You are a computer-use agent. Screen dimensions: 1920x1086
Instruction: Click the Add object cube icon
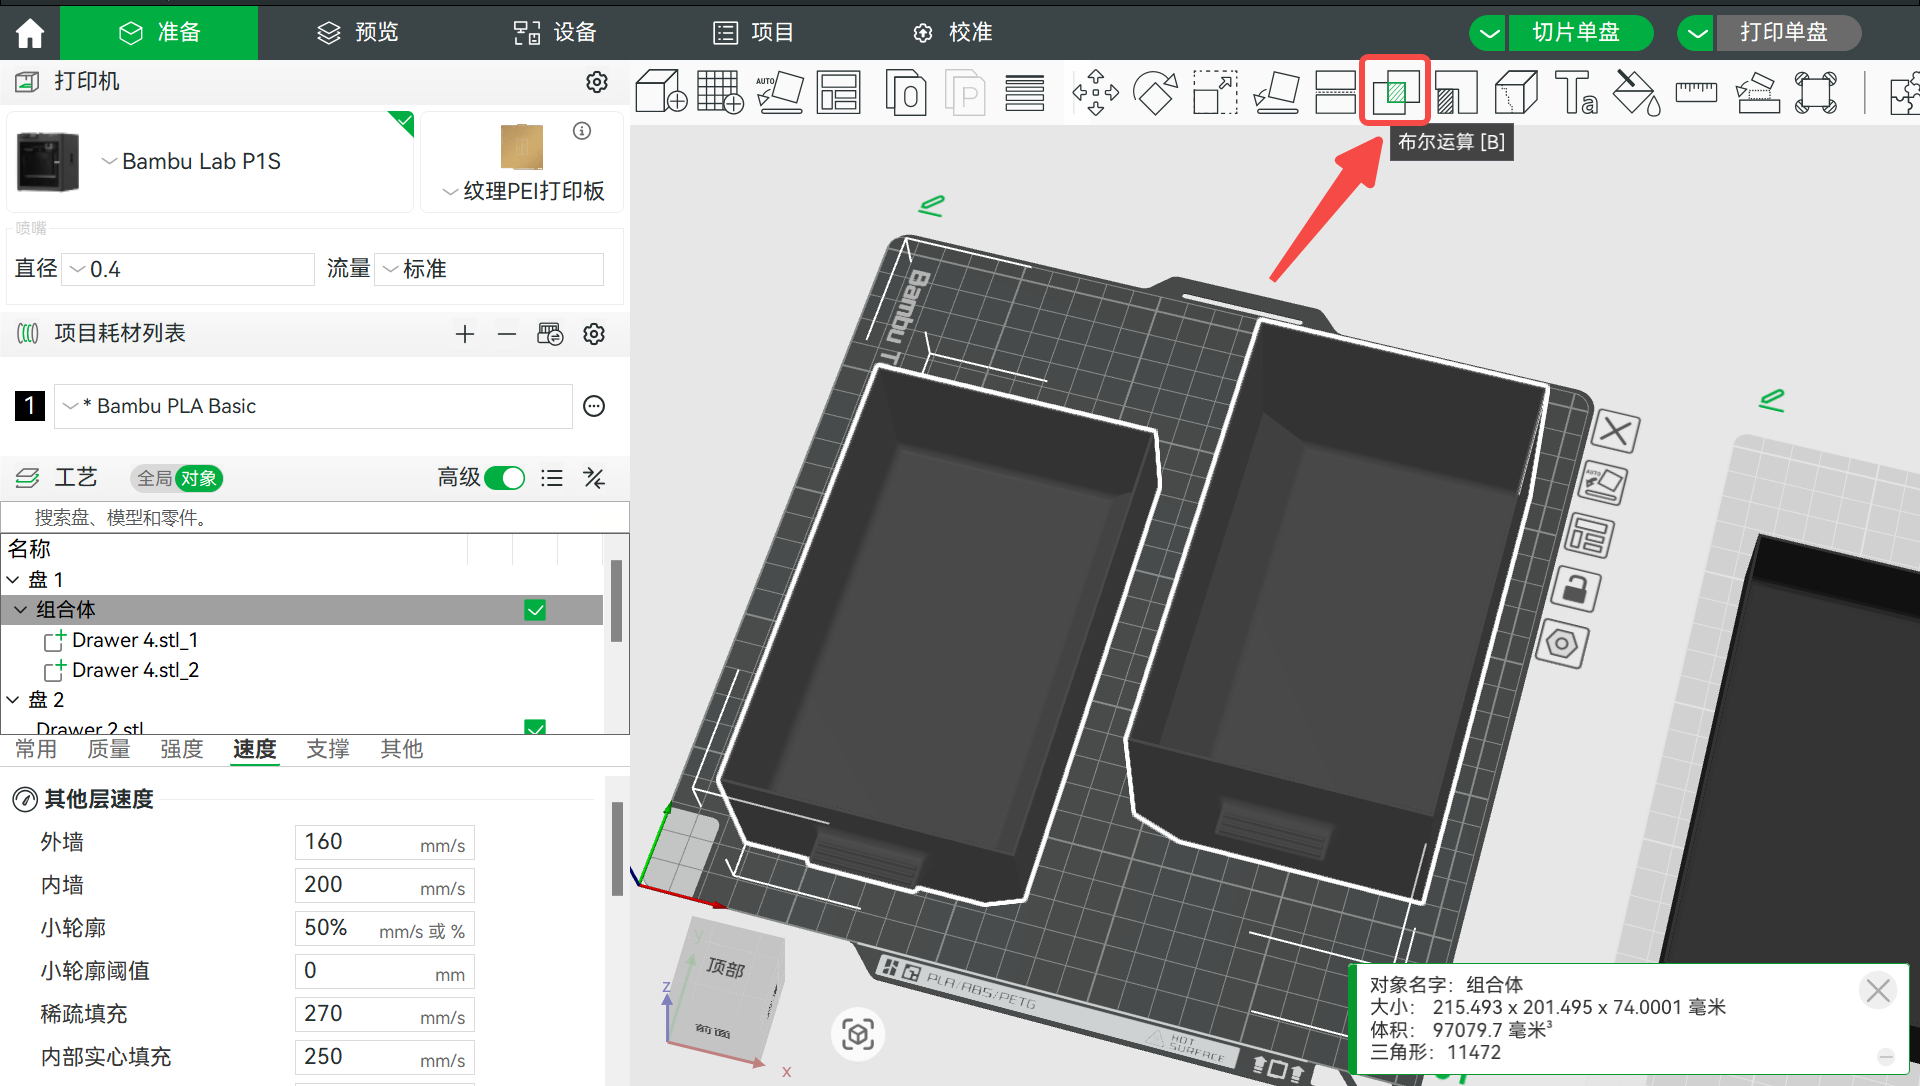(x=661, y=92)
